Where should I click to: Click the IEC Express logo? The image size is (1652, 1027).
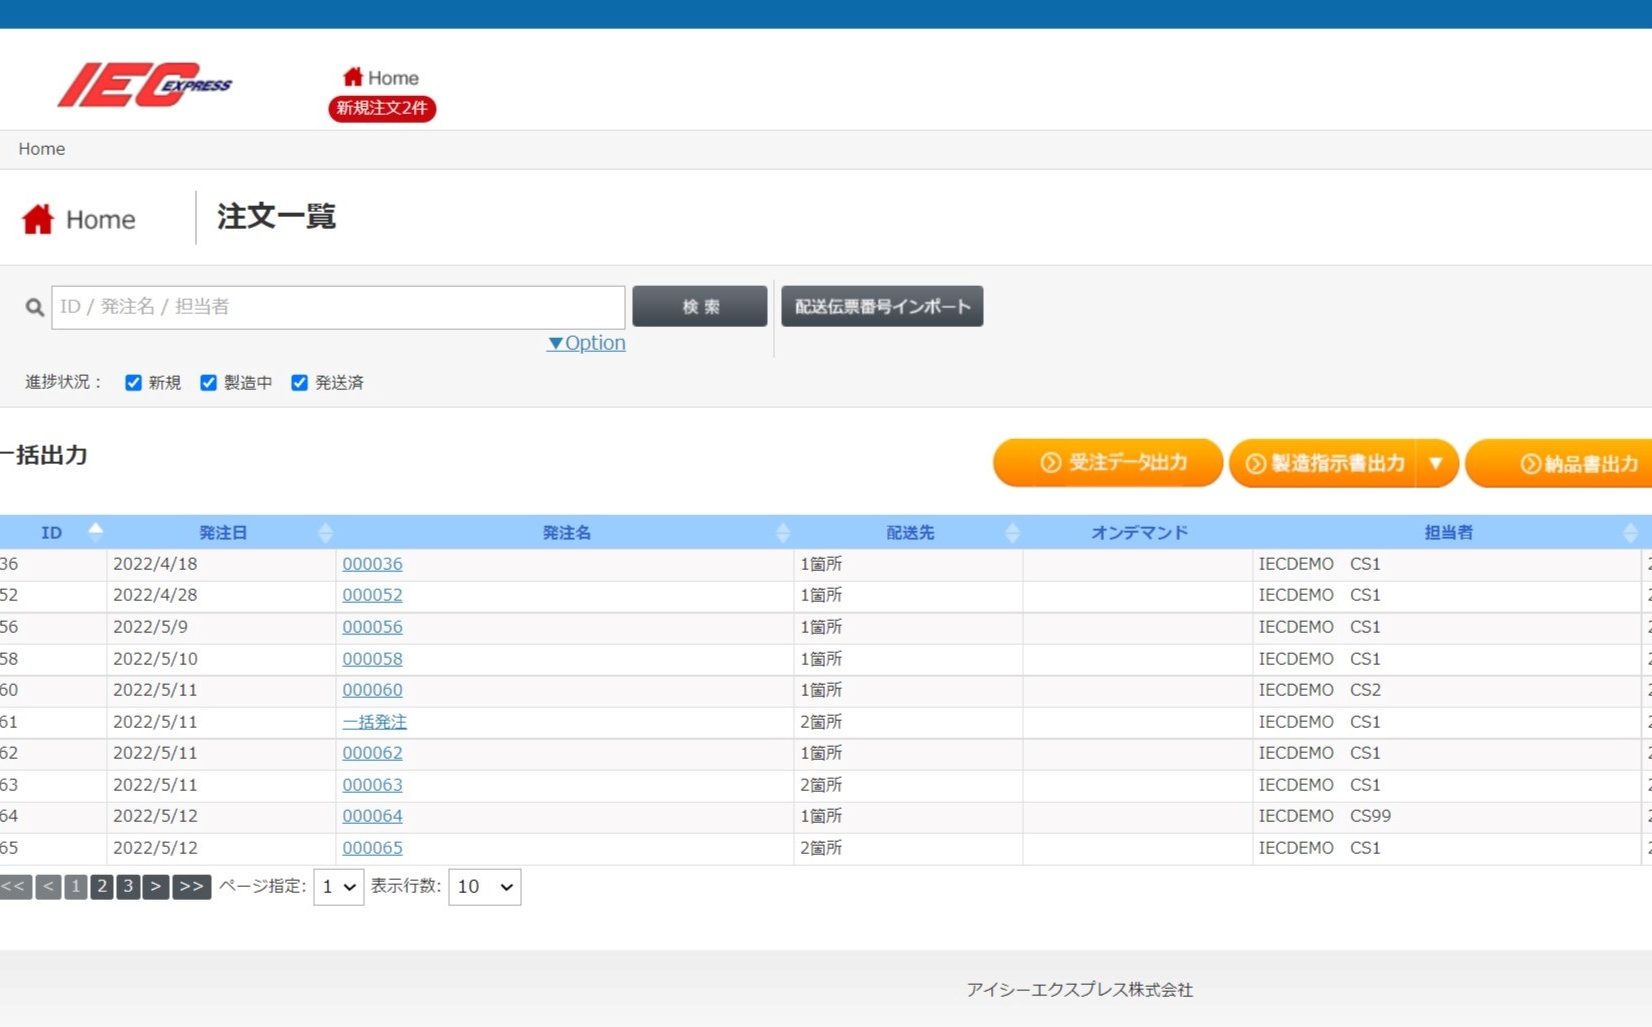click(144, 84)
